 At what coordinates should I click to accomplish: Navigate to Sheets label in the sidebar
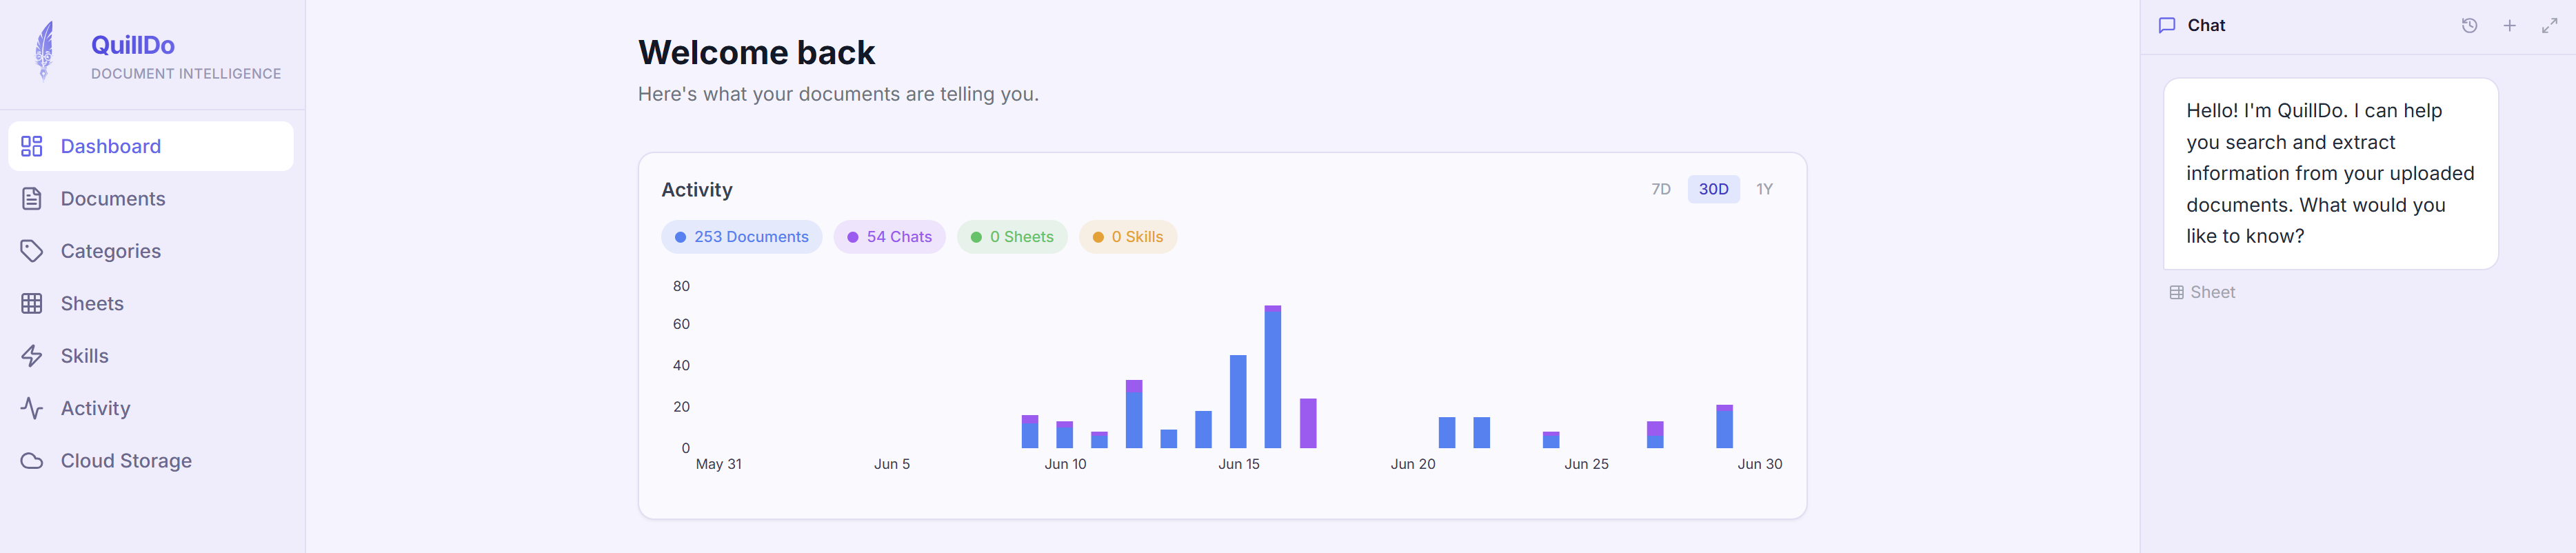point(92,304)
